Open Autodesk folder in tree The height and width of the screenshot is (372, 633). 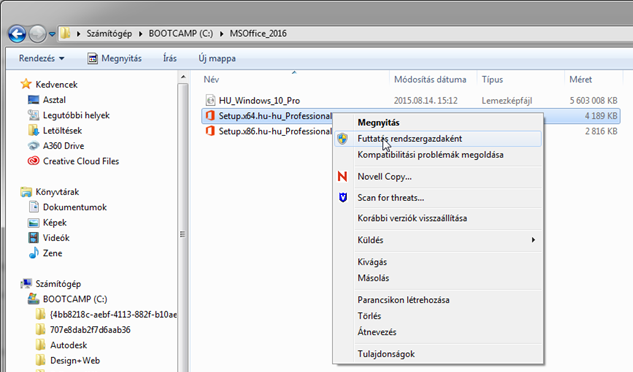click(68, 345)
